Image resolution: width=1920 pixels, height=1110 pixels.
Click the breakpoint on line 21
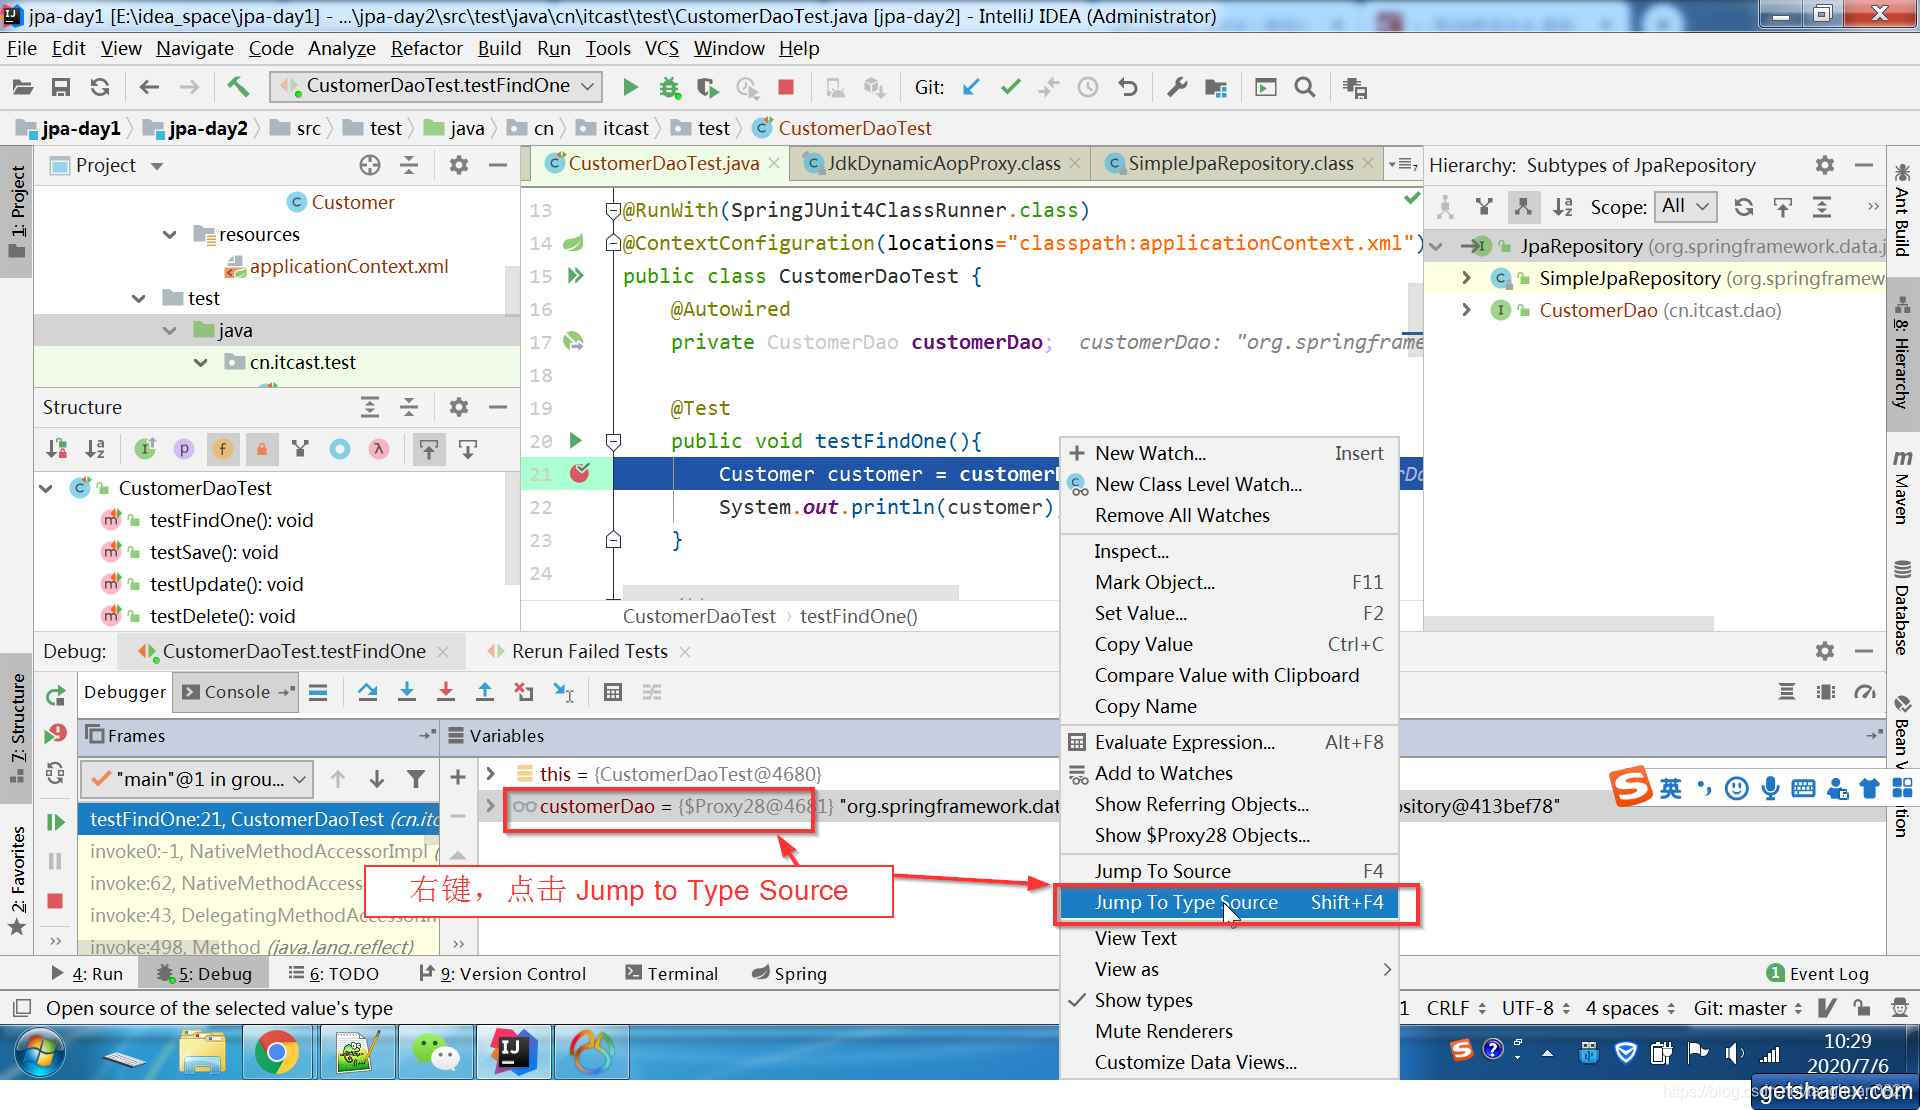[579, 473]
